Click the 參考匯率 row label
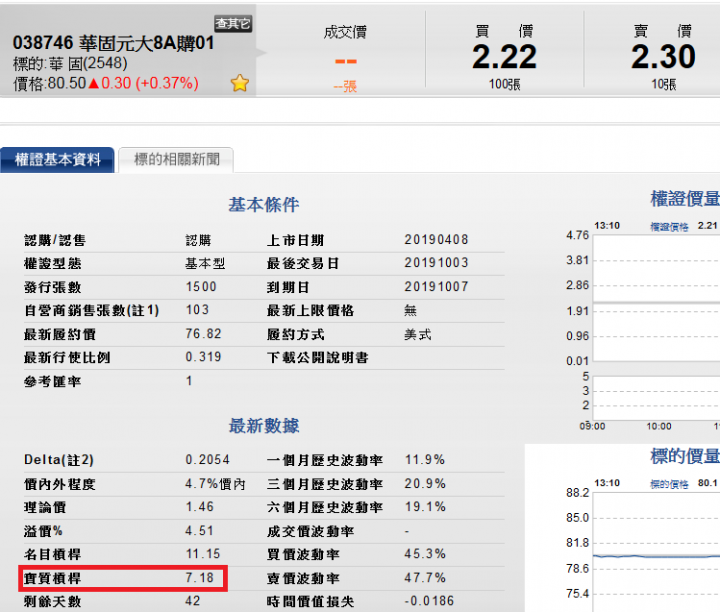This screenshot has height=612, width=720. click(x=52, y=382)
